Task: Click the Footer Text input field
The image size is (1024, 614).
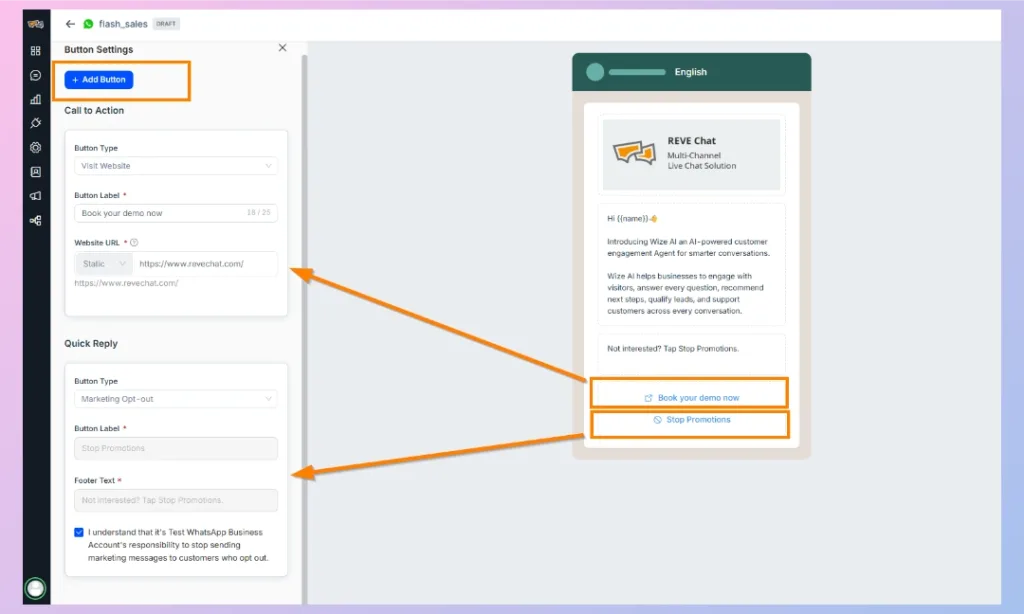Action: click(x=176, y=500)
